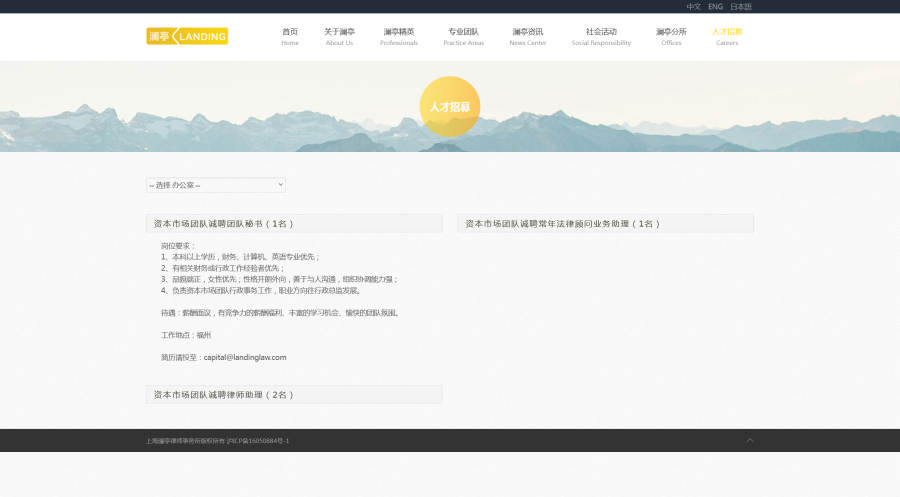Open the 选择办公室 office dropdown
This screenshot has width=900, height=497.
pyautogui.click(x=216, y=185)
